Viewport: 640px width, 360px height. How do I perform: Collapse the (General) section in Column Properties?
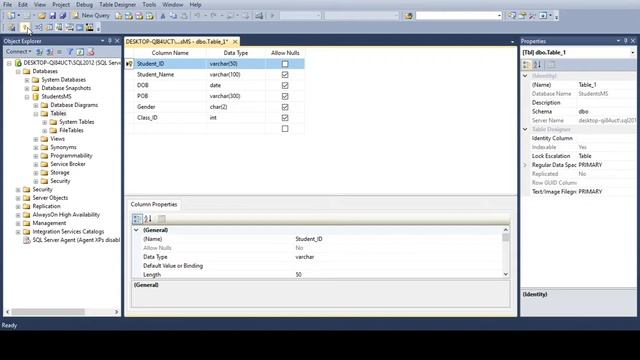pos(136,230)
